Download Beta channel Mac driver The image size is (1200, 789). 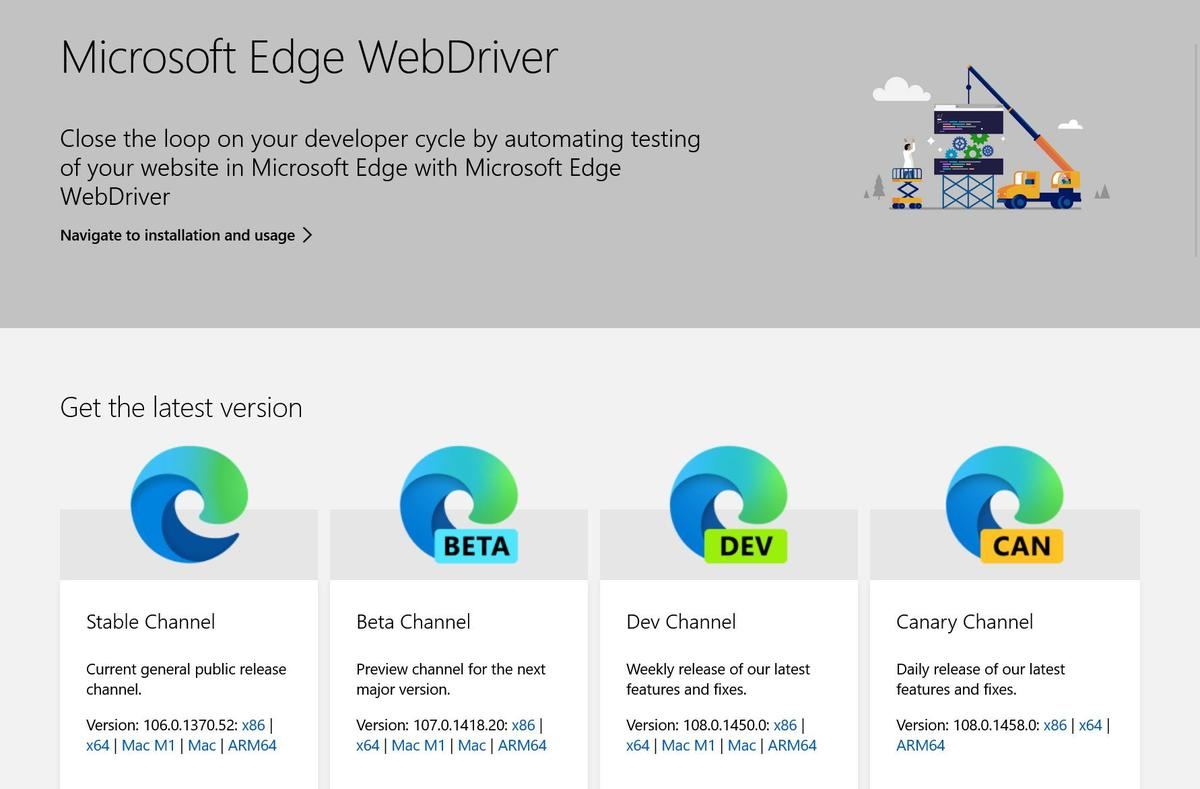(x=472, y=745)
